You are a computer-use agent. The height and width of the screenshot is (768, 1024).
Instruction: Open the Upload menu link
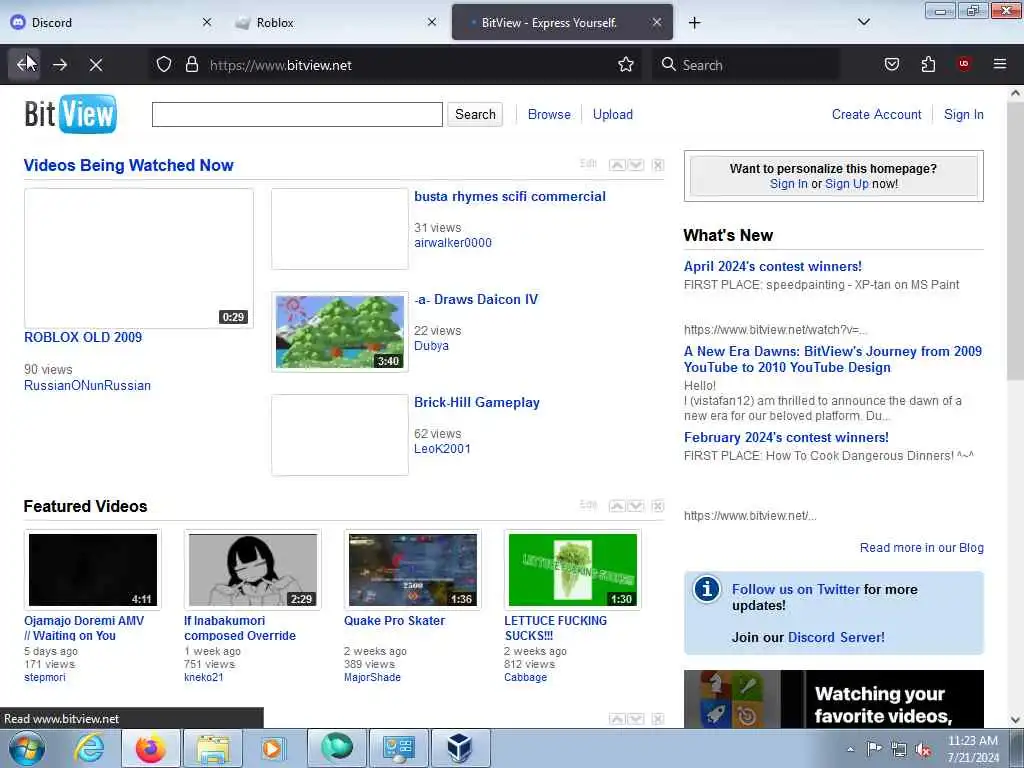tap(613, 114)
